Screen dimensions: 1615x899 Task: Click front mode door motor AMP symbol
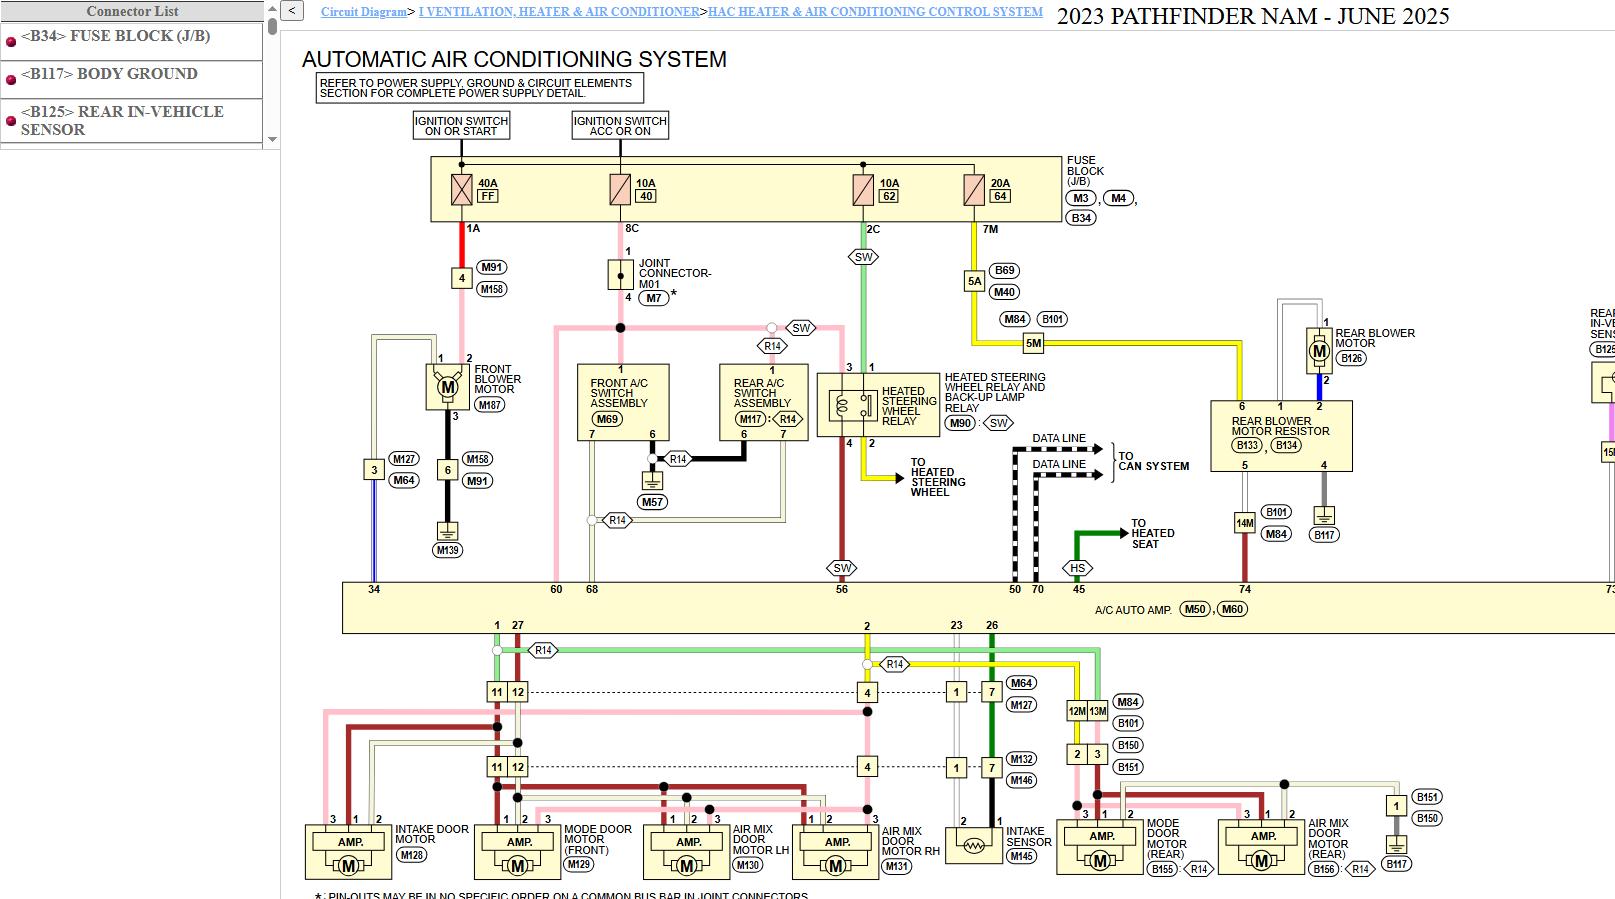[x=518, y=853]
